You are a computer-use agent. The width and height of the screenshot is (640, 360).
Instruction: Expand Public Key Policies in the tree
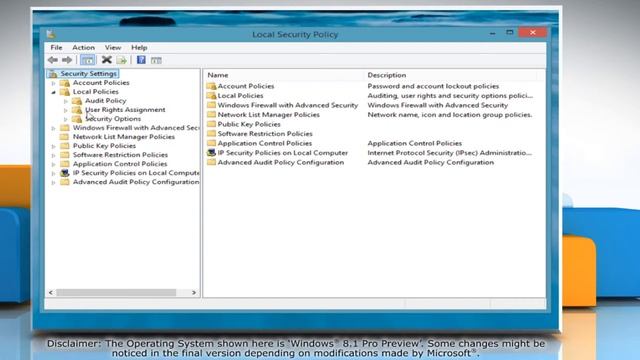click(53, 146)
